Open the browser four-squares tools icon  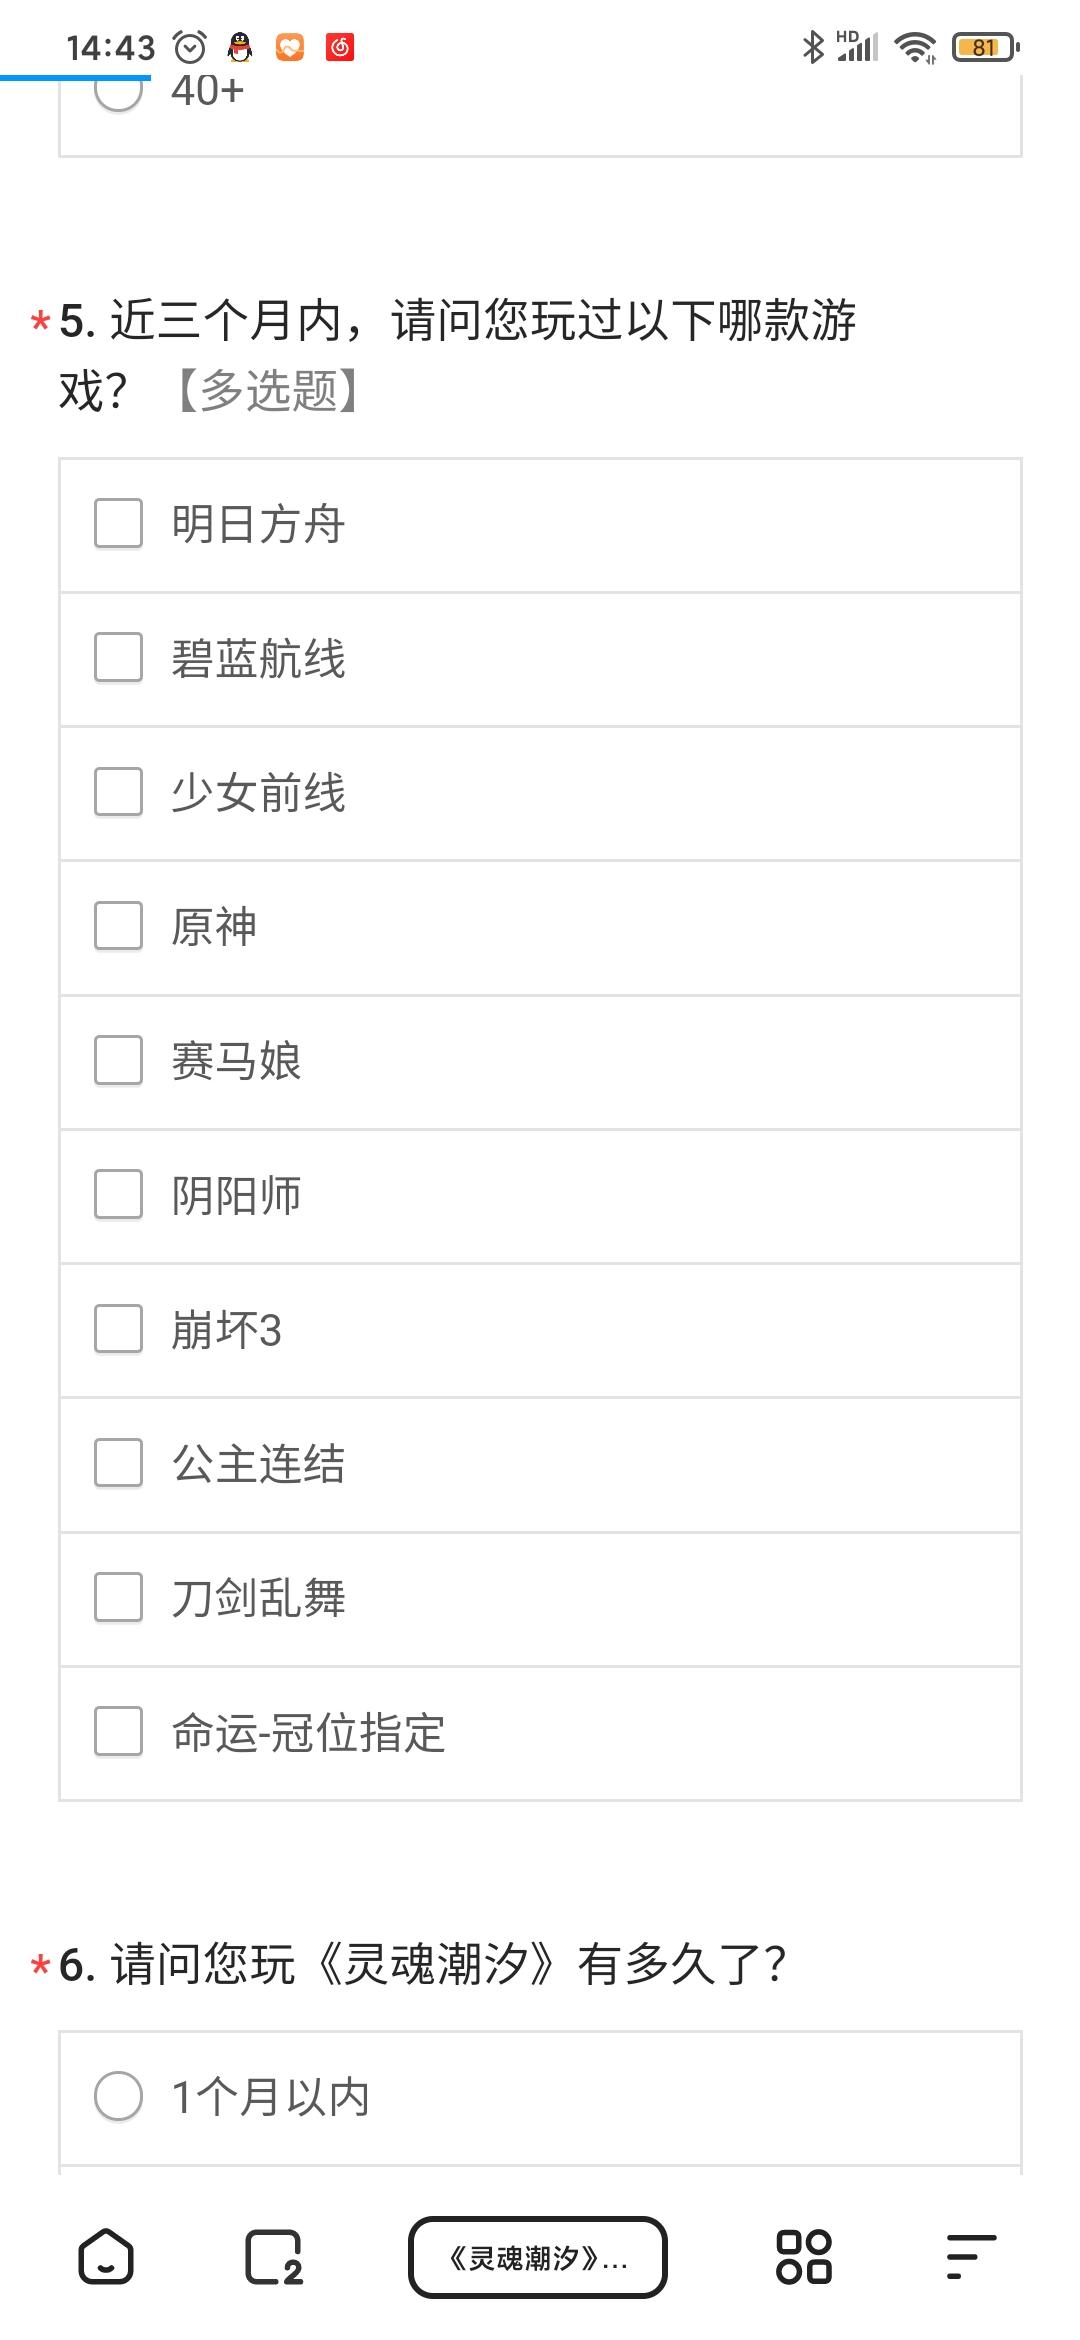[804, 2257]
